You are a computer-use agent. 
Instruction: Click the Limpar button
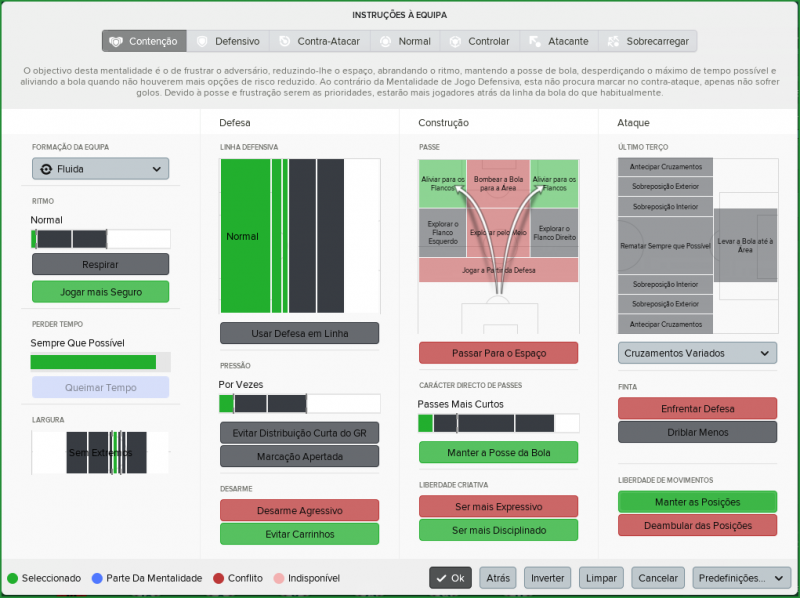pyautogui.click(x=601, y=578)
